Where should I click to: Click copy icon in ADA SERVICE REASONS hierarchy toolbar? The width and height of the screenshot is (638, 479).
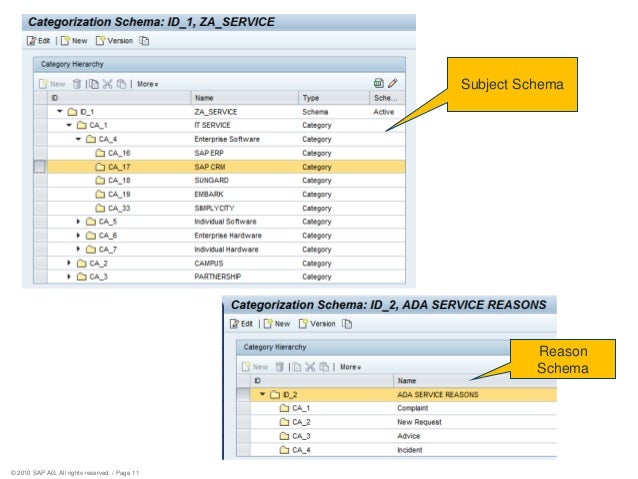pos(297,367)
